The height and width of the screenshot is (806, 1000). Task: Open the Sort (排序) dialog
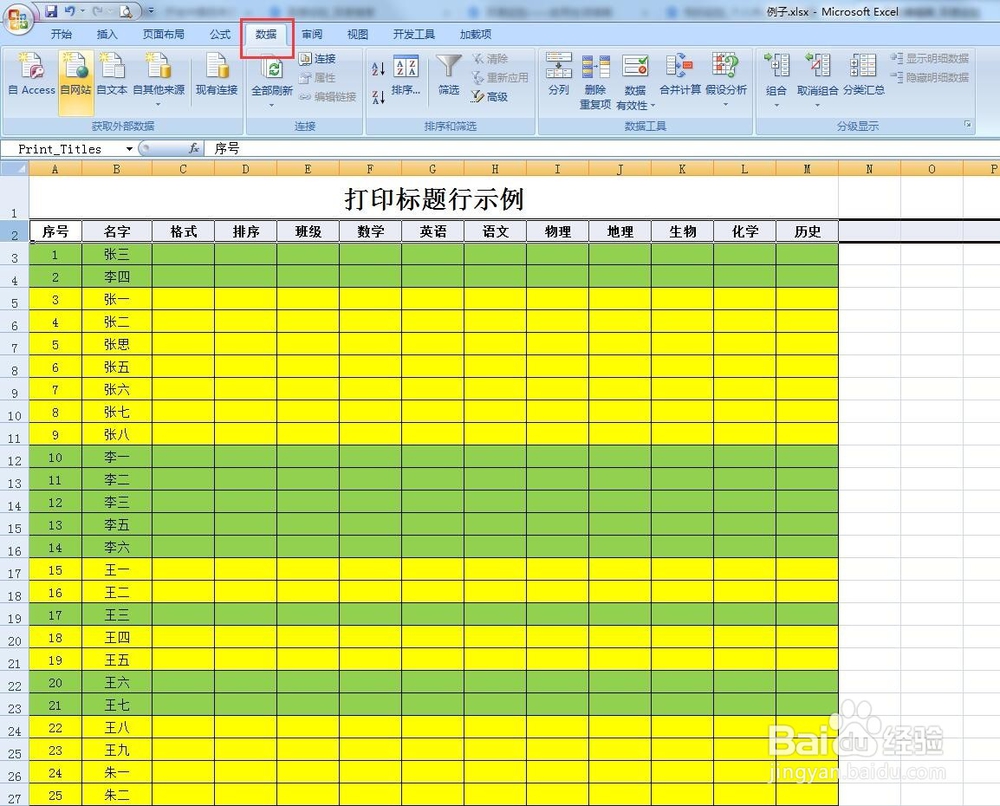(x=406, y=77)
